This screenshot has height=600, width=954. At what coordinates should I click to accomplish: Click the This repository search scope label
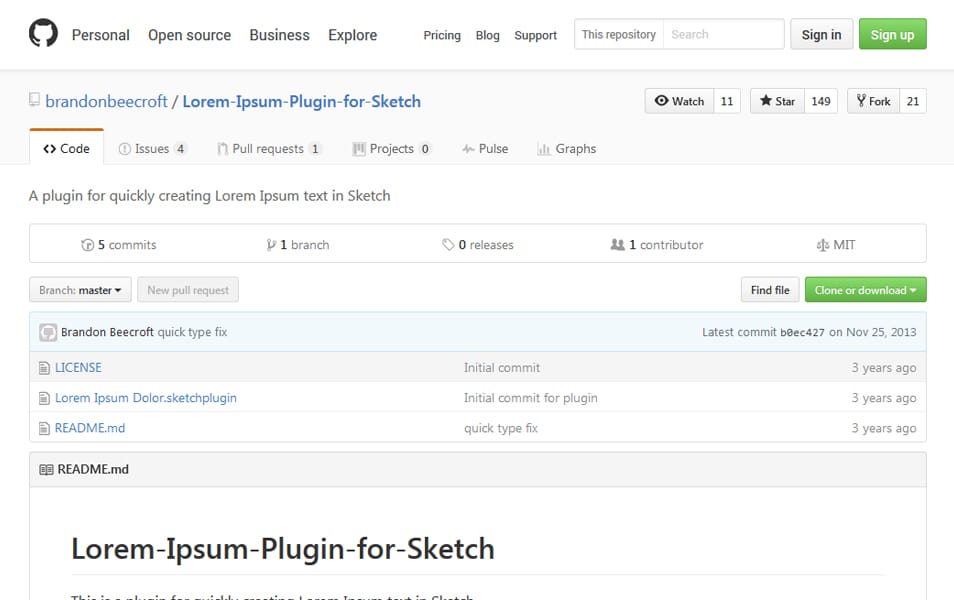tap(619, 34)
